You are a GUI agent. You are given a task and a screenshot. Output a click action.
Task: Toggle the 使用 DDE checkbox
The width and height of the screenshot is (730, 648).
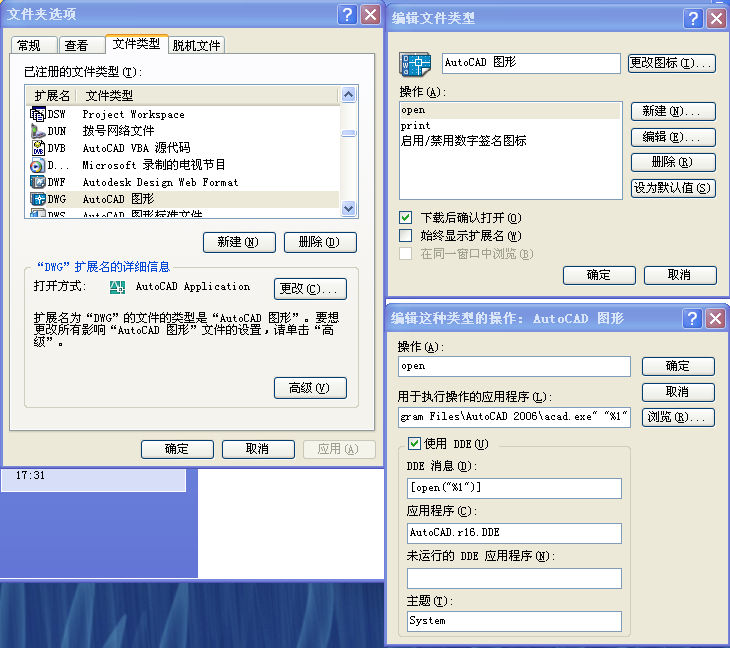pyautogui.click(x=414, y=443)
